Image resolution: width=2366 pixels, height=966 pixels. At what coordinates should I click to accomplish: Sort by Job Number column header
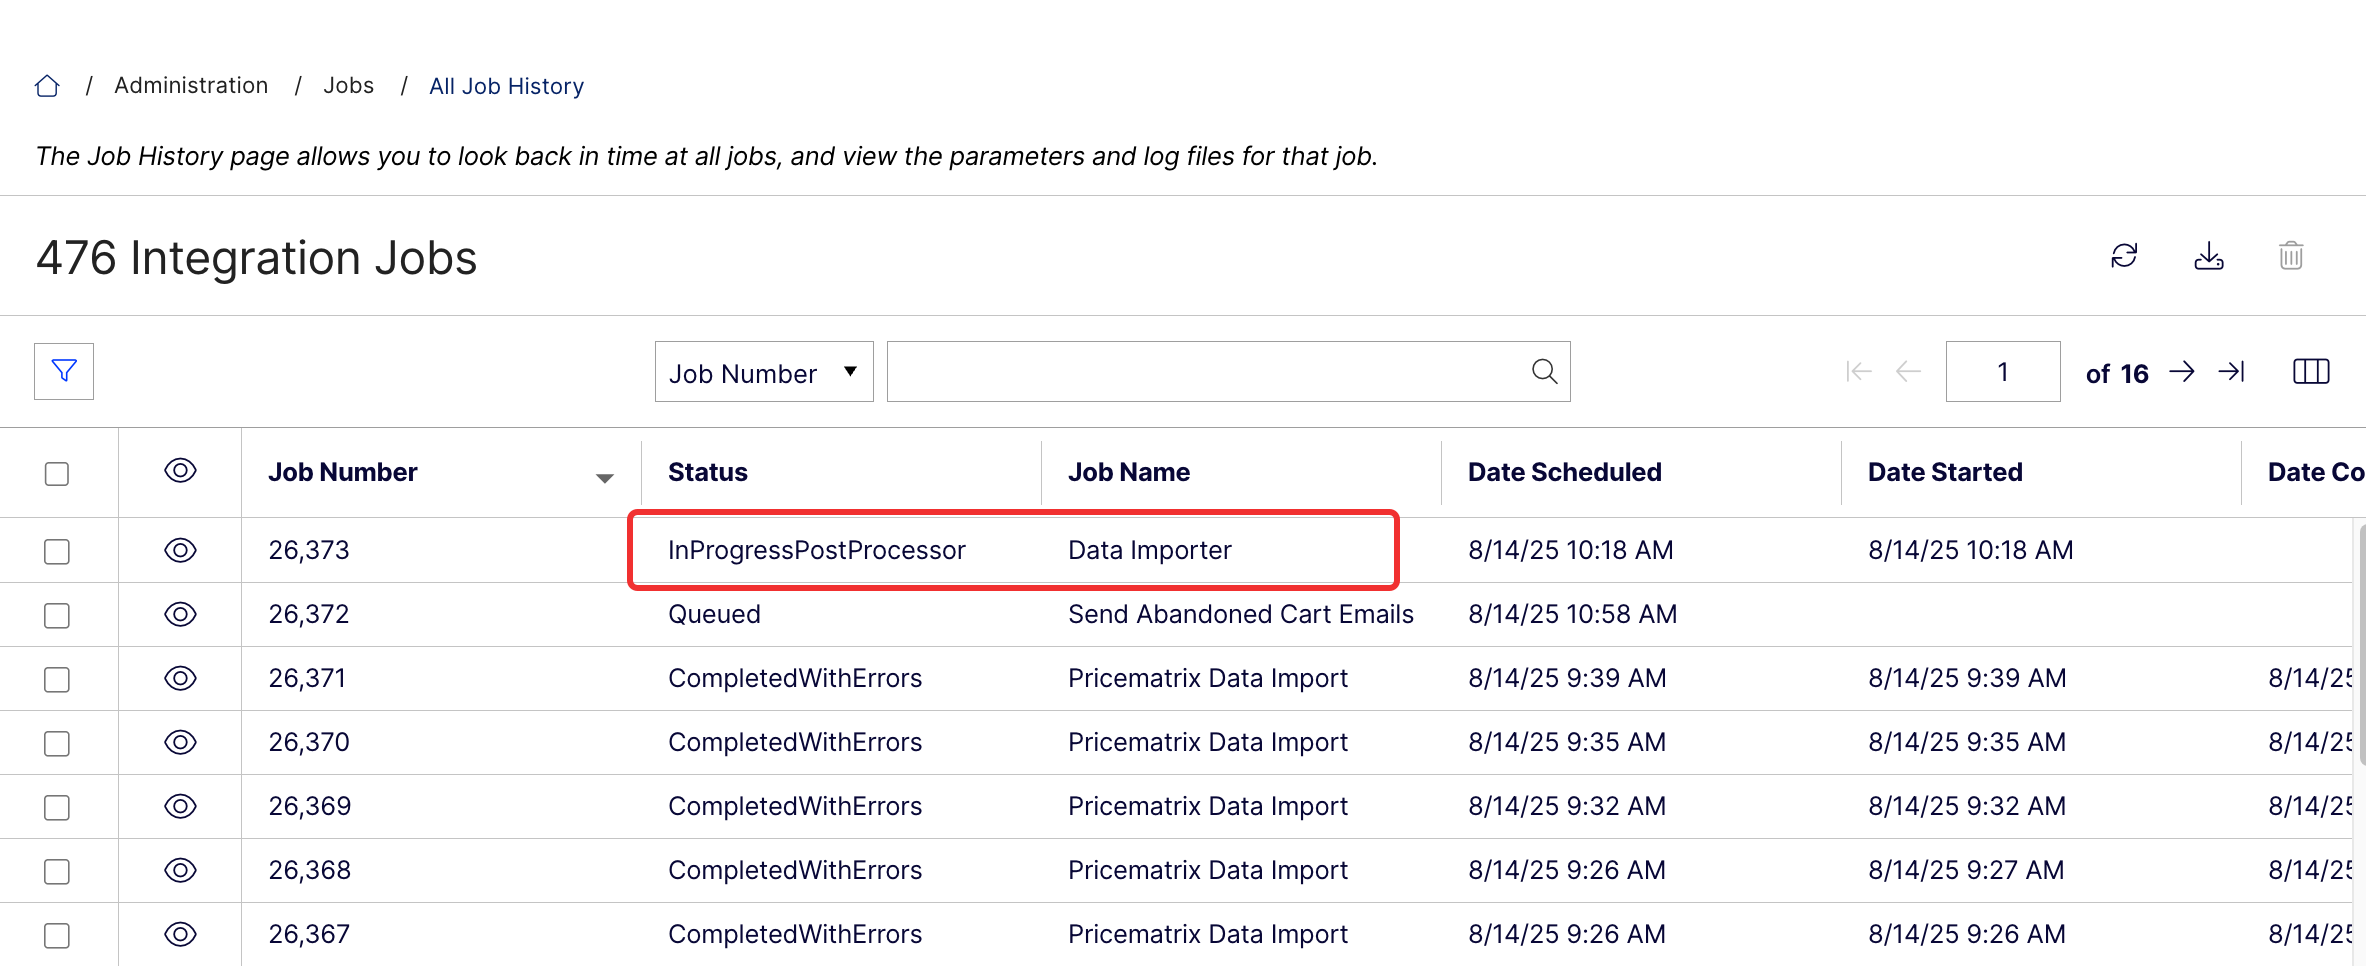click(x=342, y=472)
